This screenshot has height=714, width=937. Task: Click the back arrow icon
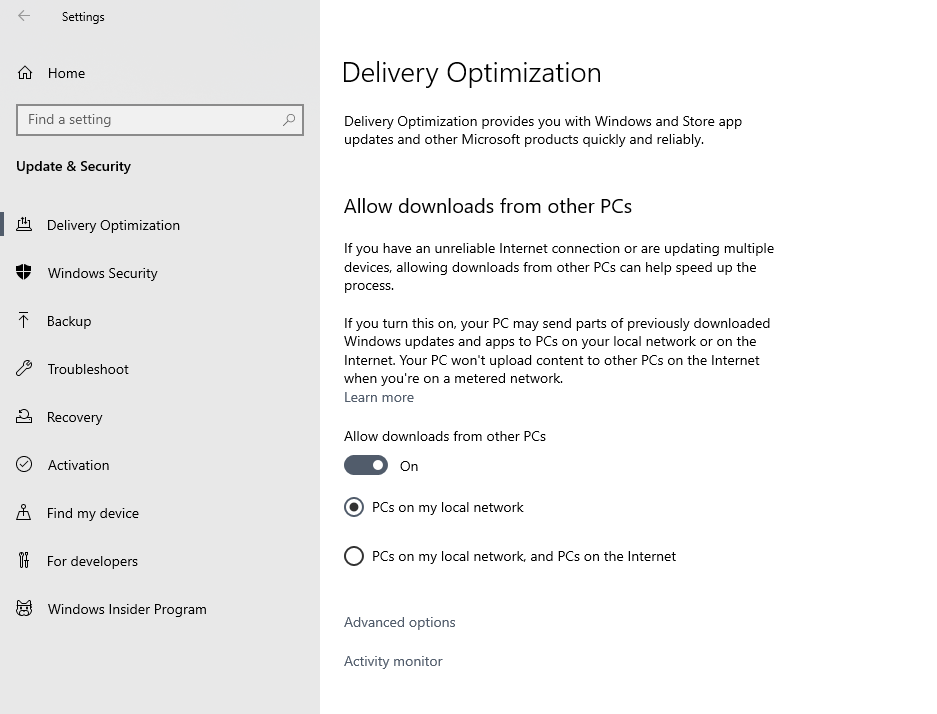[x=24, y=16]
